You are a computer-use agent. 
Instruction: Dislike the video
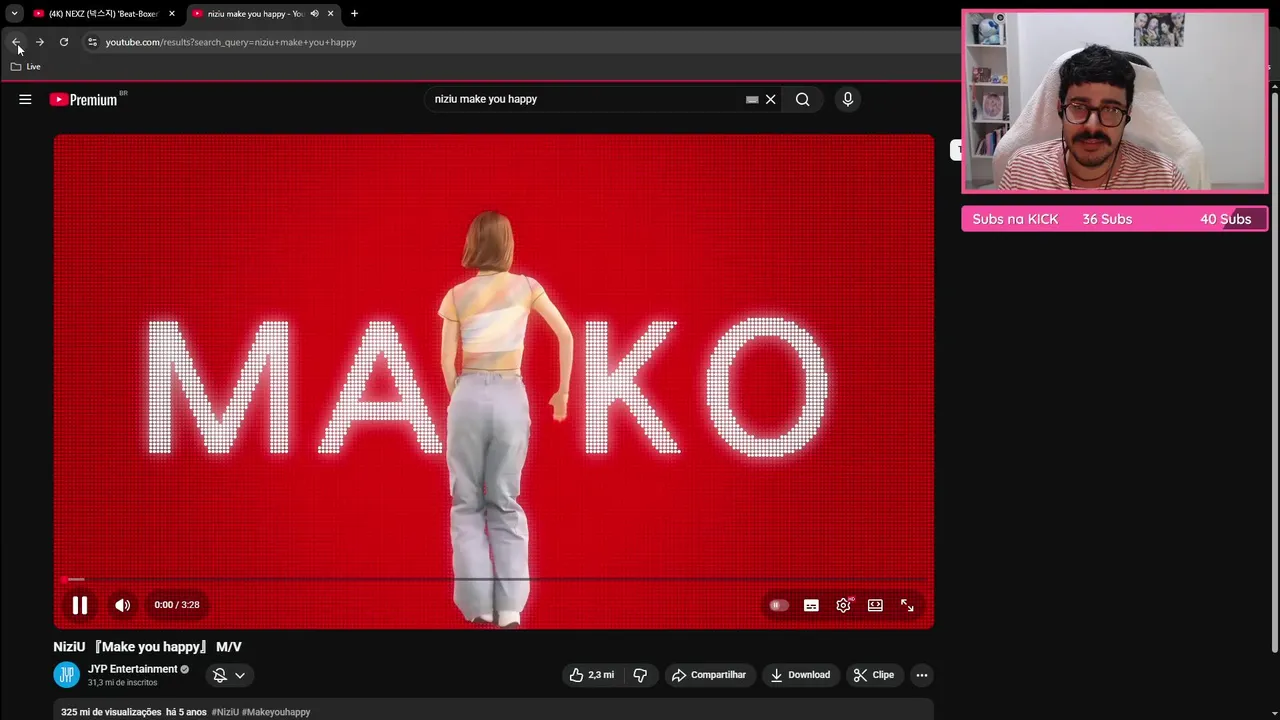click(x=640, y=675)
